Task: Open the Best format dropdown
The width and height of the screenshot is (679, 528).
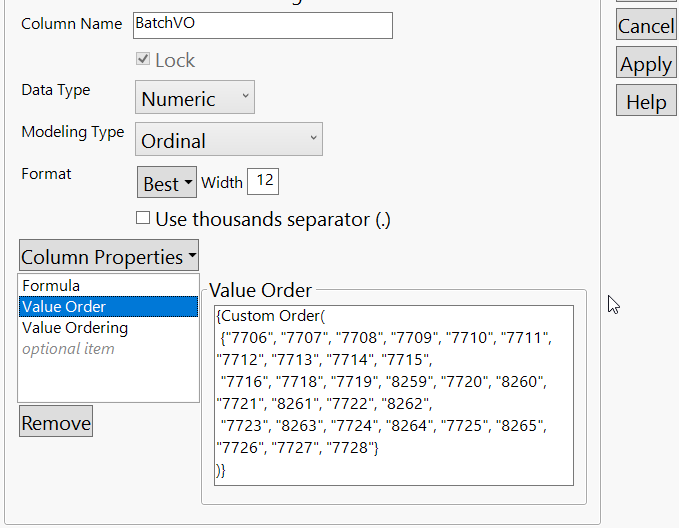Action: [x=166, y=183]
